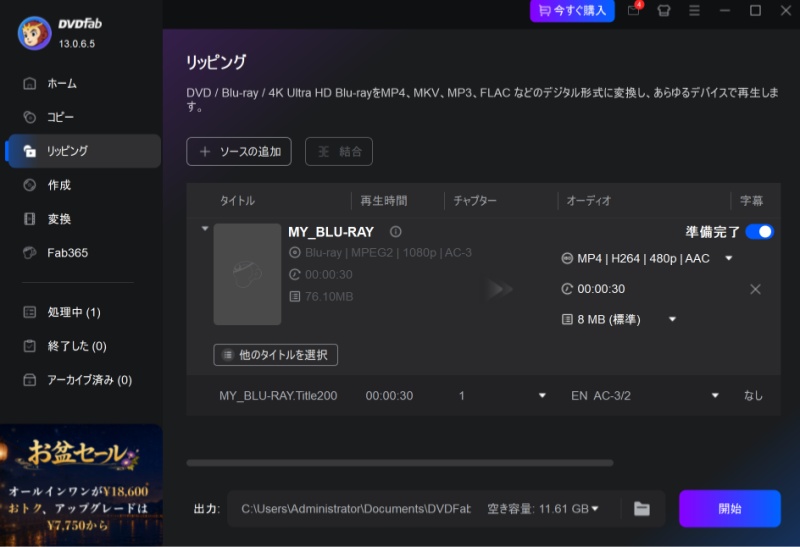Click ソースの追加 add source button
Screen dimensions: 800x547
(x=239, y=152)
